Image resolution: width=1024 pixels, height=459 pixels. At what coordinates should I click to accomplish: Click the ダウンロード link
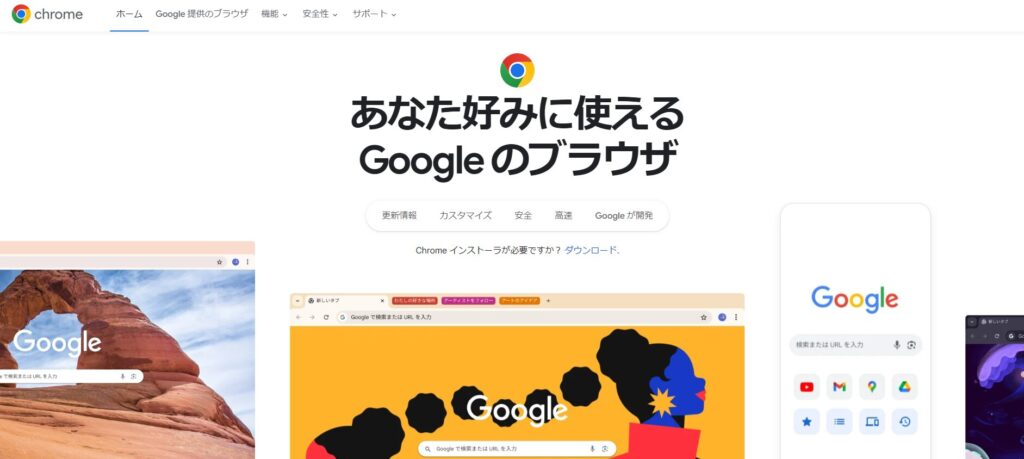(x=590, y=250)
